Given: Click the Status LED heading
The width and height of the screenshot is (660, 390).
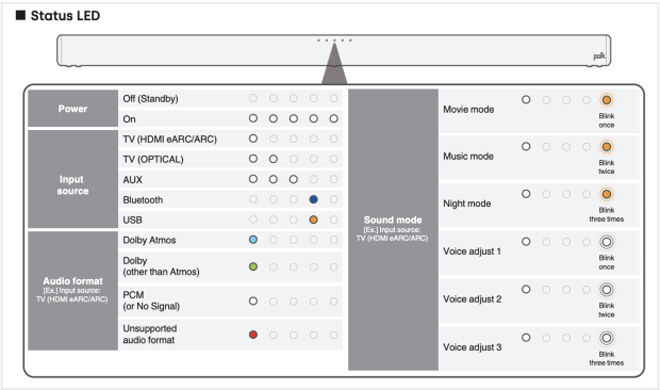Looking at the screenshot, I should pos(65,16).
